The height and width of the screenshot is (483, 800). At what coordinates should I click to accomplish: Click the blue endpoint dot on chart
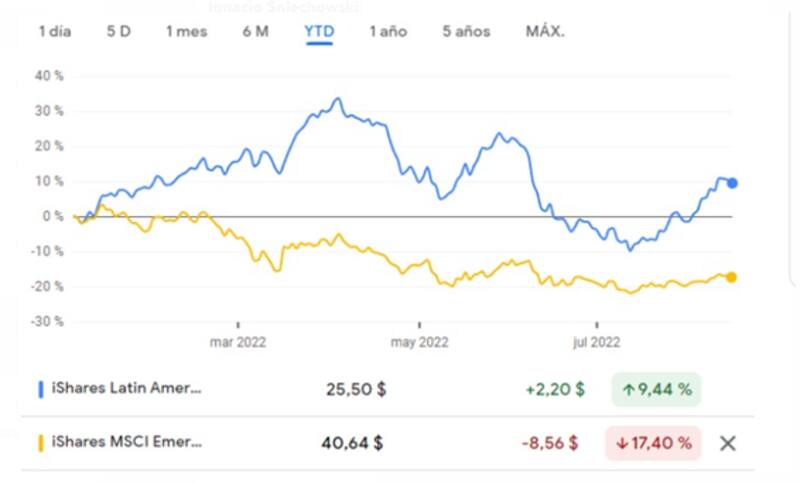pos(732,183)
